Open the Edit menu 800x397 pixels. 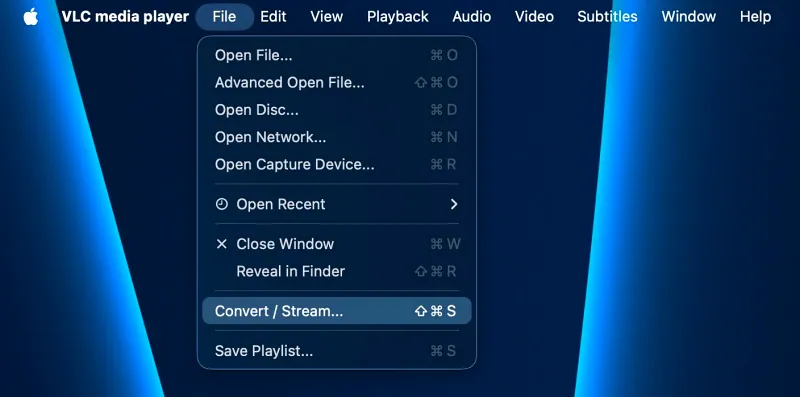pyautogui.click(x=273, y=16)
